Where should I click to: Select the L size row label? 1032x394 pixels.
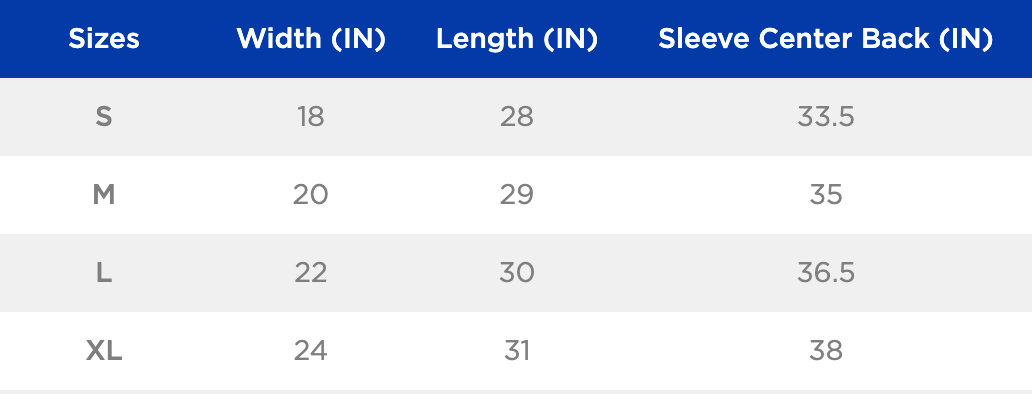(x=104, y=272)
